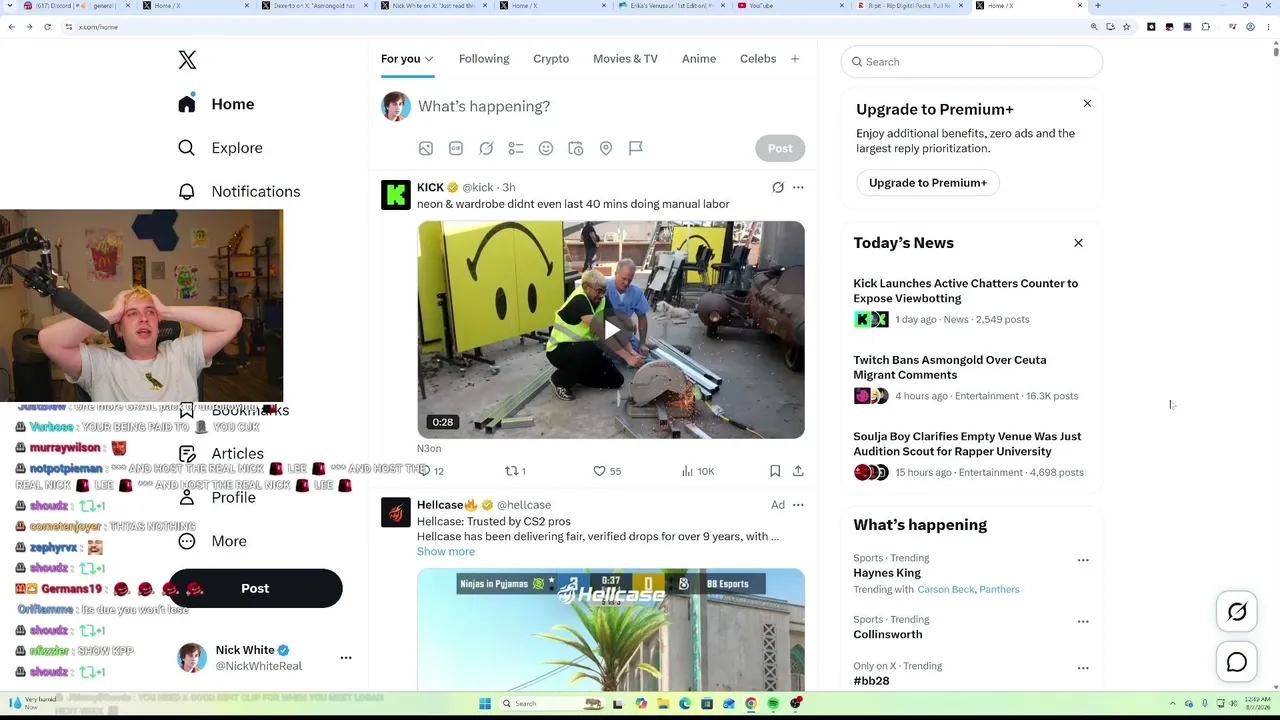Tag a location on the post
1280x720 pixels.
(606, 148)
